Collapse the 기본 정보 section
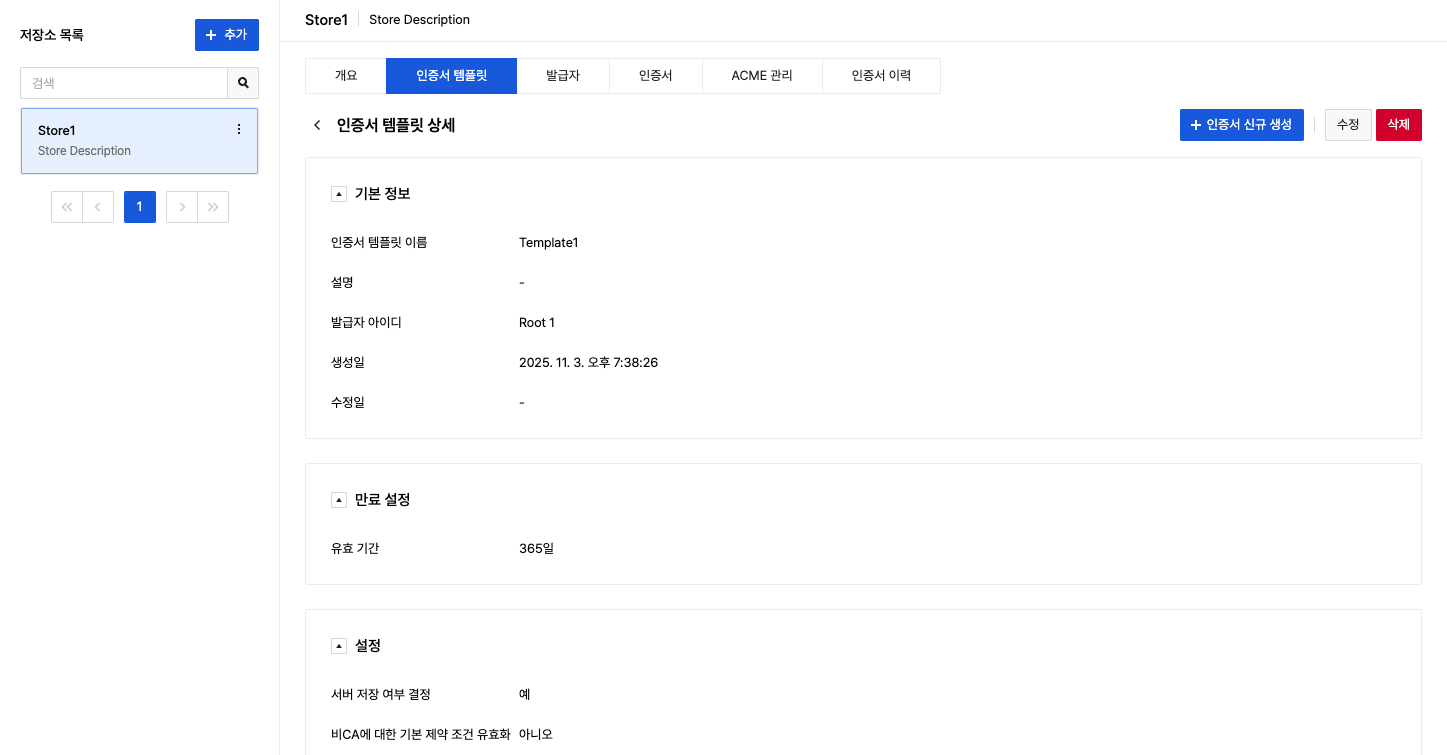This screenshot has height=755, width=1447. pyautogui.click(x=339, y=194)
